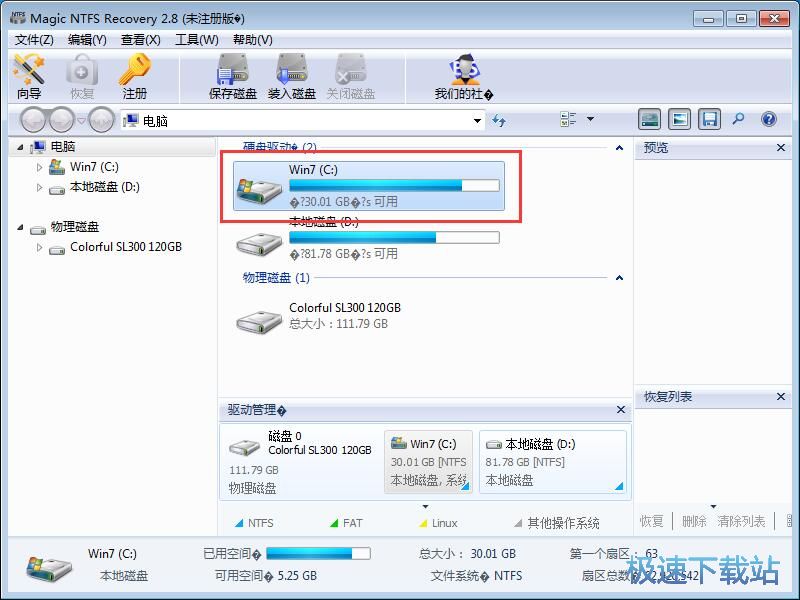Screen dimensions: 800x600
Task: Open the 工具(W) menu
Action: click(x=196, y=40)
